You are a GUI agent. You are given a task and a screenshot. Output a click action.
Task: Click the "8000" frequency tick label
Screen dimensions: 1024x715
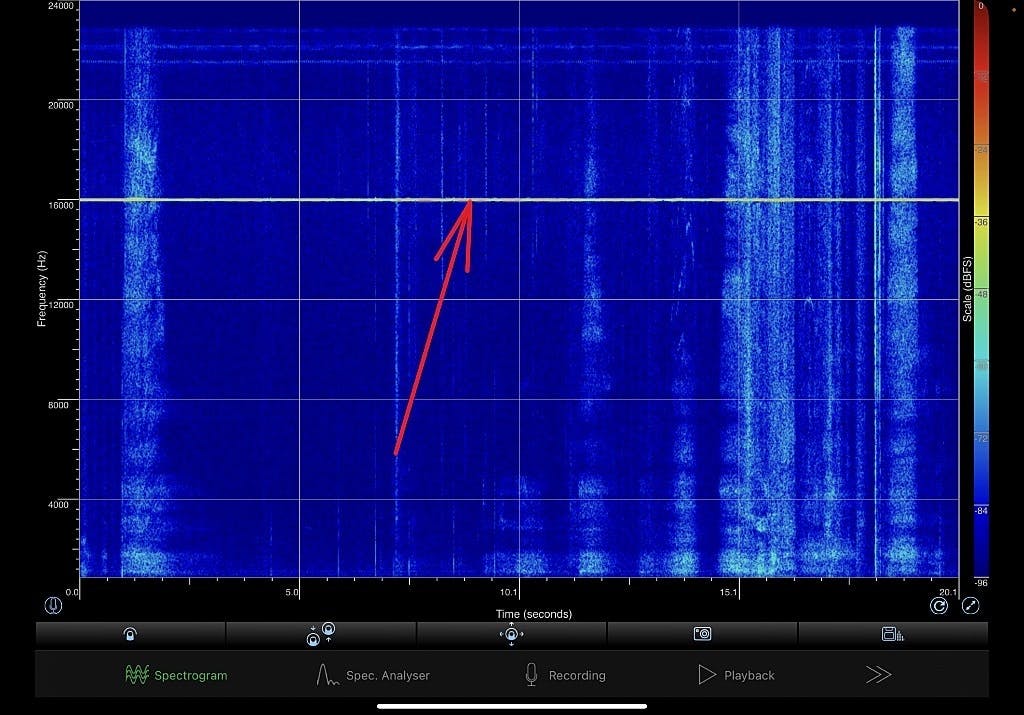[x=57, y=405]
